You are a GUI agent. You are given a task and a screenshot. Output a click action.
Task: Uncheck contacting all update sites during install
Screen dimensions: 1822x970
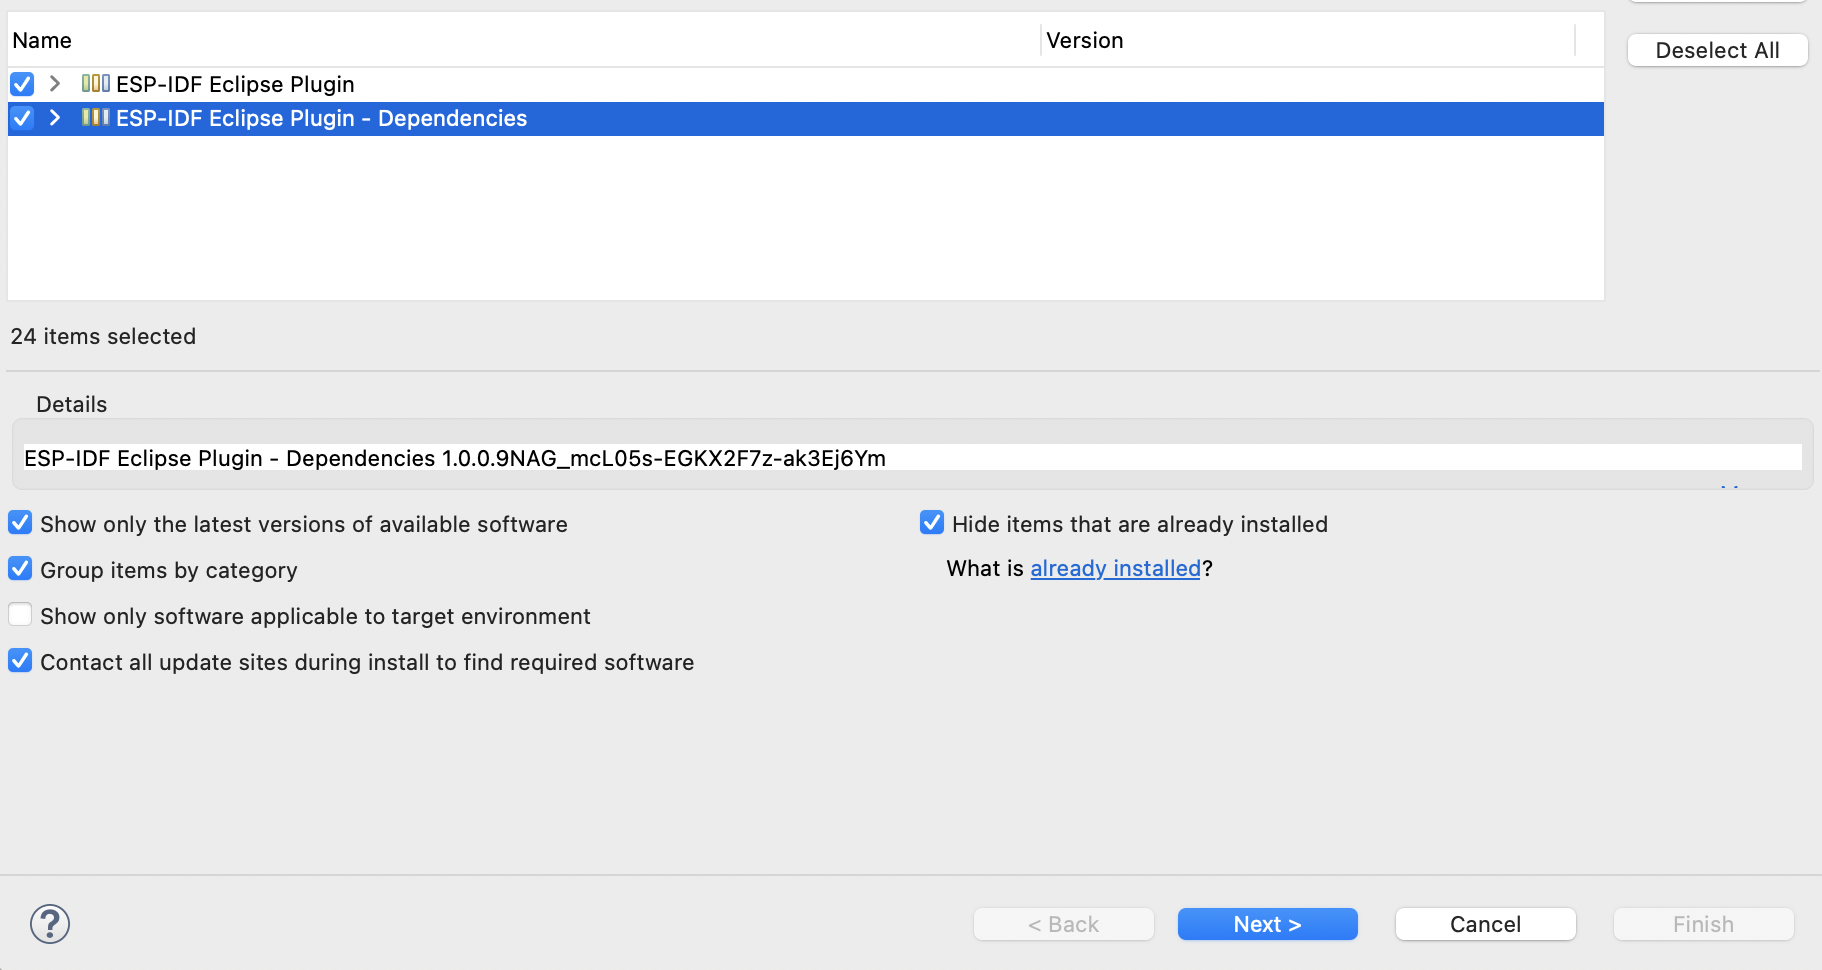(19, 660)
